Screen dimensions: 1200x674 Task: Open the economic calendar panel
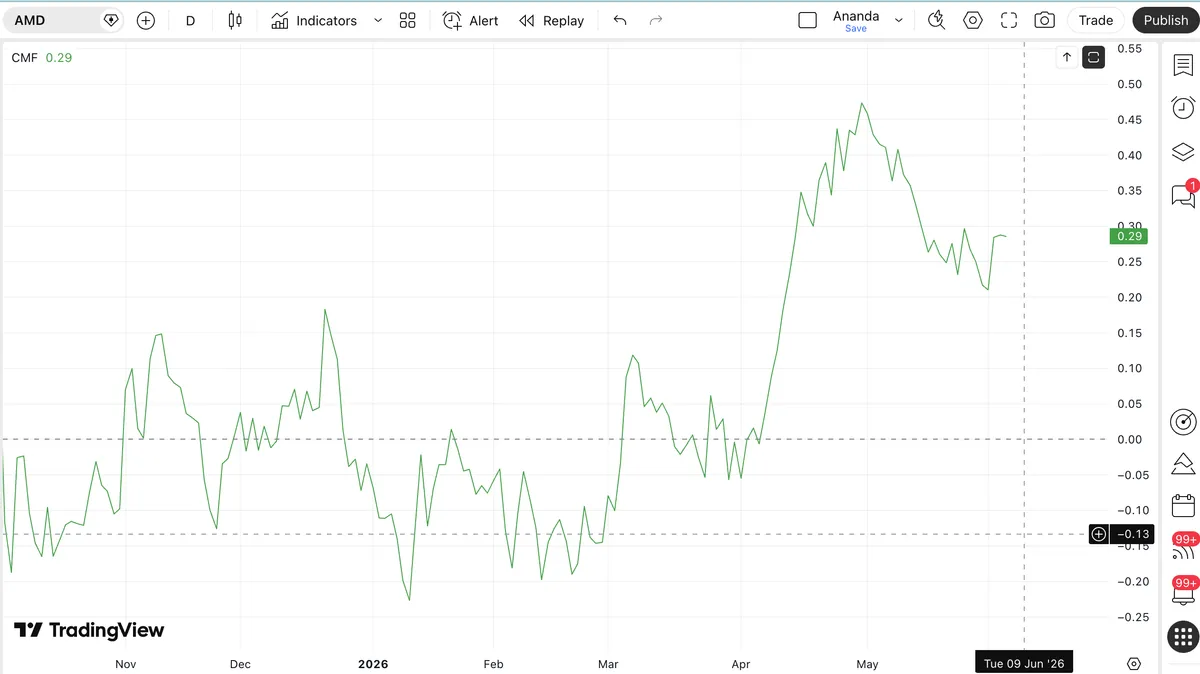click(x=1183, y=506)
